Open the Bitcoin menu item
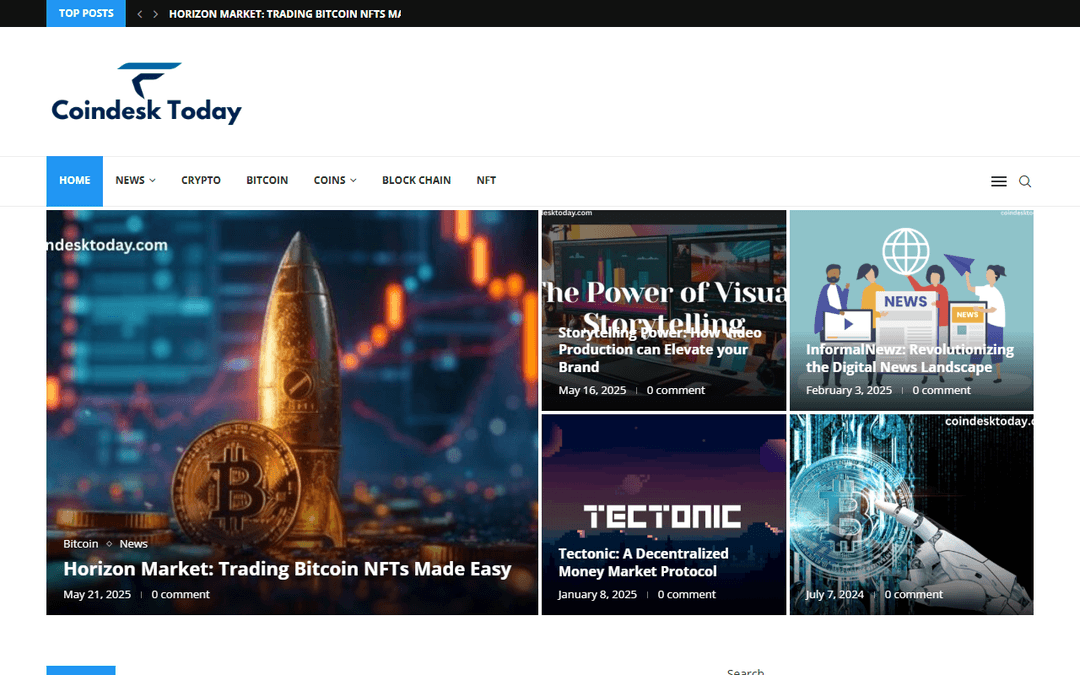 point(267,180)
